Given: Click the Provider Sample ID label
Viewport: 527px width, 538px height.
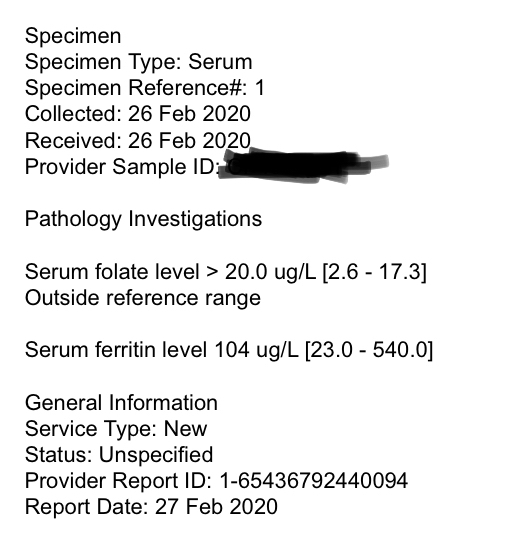Looking at the screenshot, I should (x=122, y=166).
